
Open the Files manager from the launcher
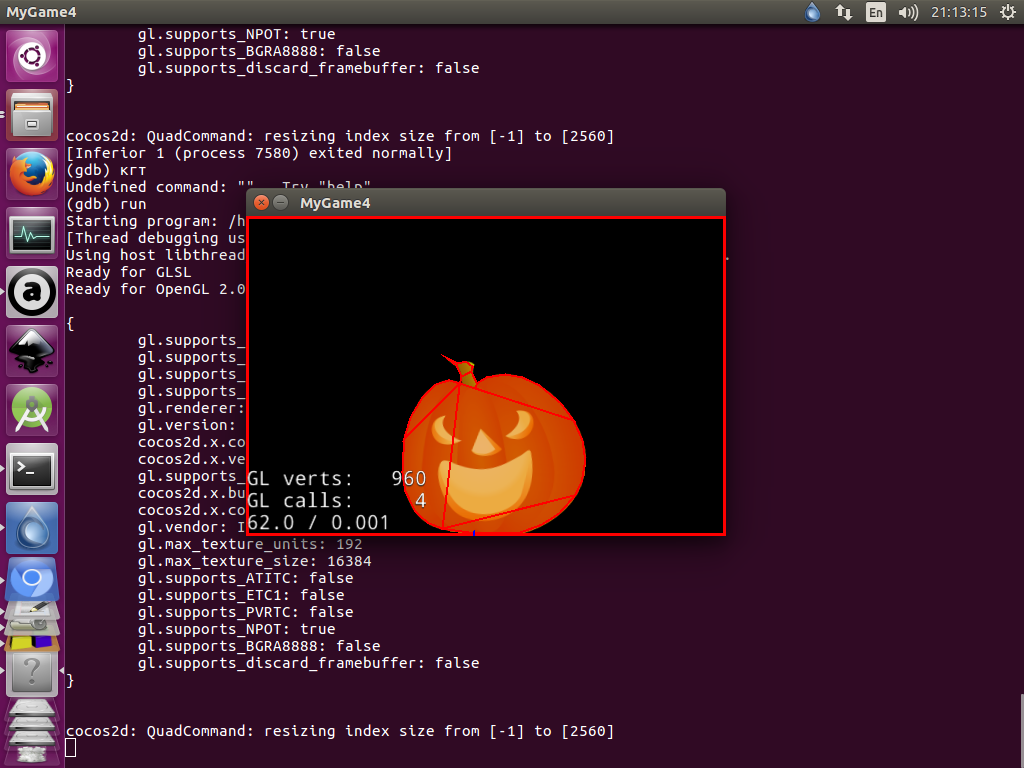click(32, 115)
